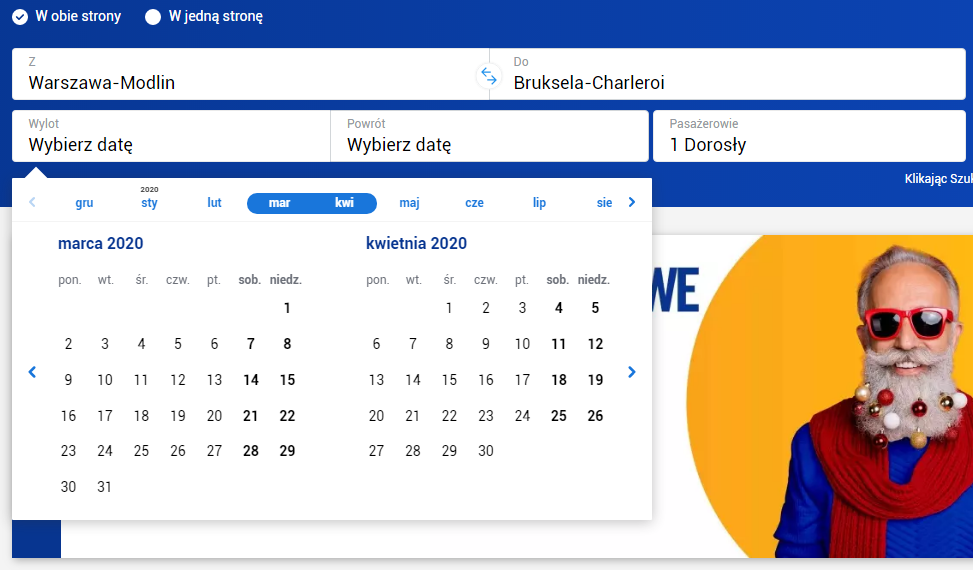Select the mar month tab
This screenshot has height=570, width=973.
tap(279, 203)
